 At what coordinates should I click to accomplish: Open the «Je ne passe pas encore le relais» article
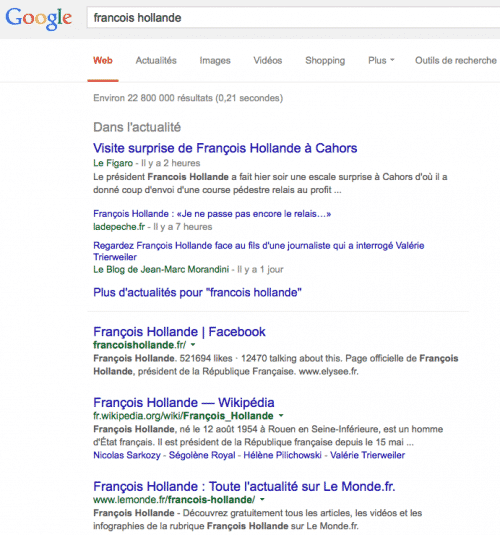[x=212, y=214]
